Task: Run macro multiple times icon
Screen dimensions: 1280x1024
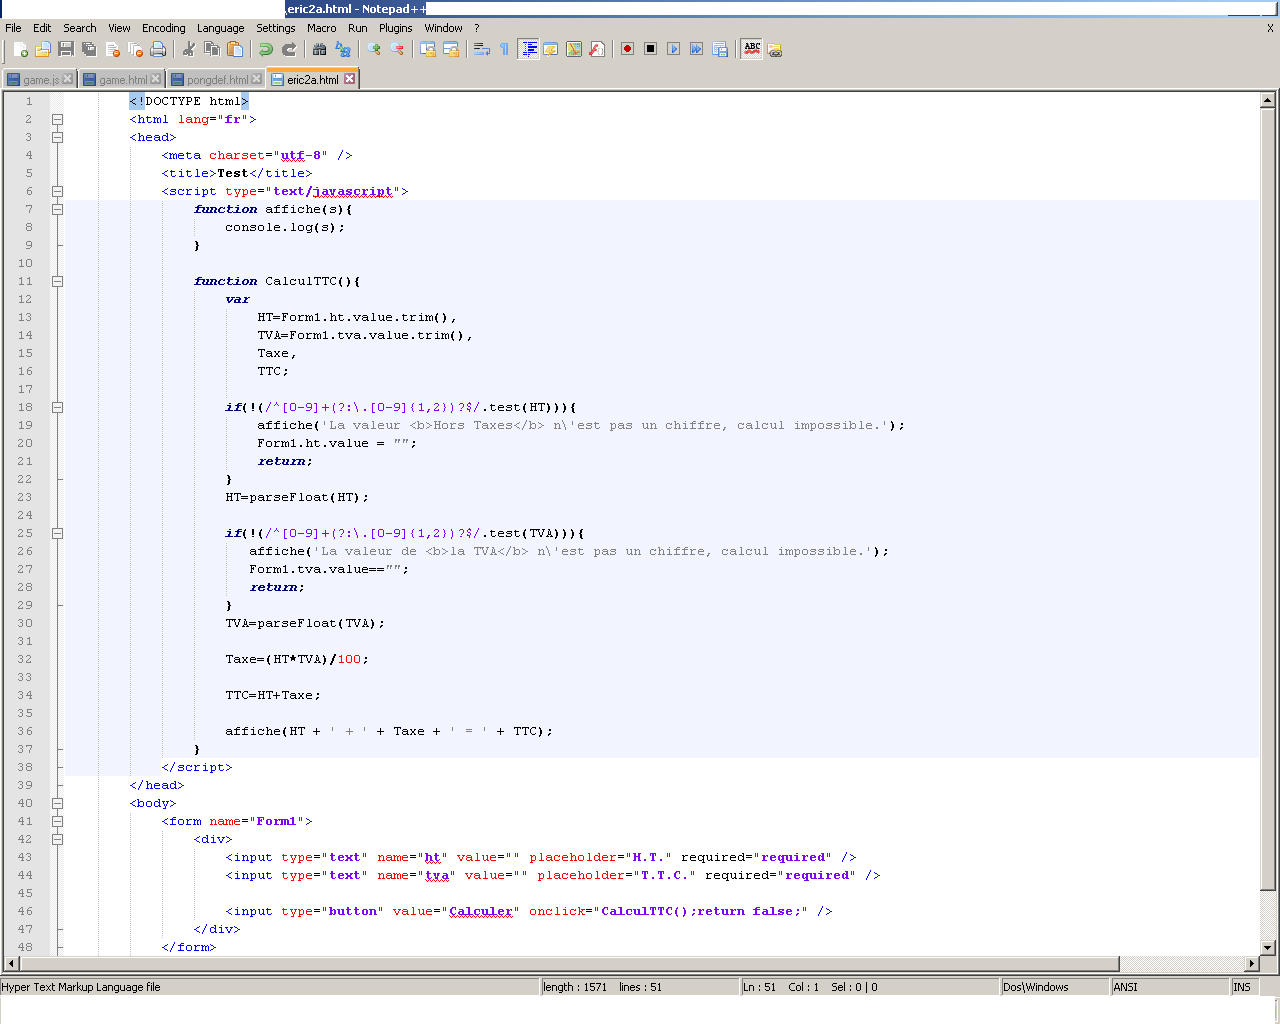Action: click(x=696, y=49)
